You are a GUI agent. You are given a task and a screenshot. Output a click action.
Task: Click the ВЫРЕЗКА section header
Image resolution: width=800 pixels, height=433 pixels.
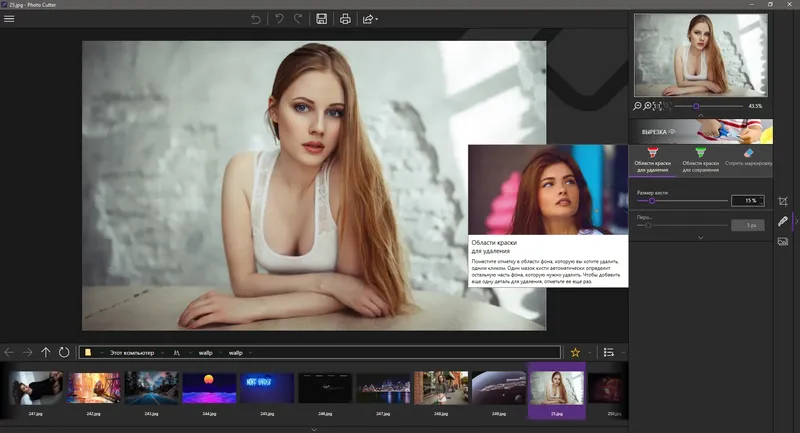coord(701,132)
